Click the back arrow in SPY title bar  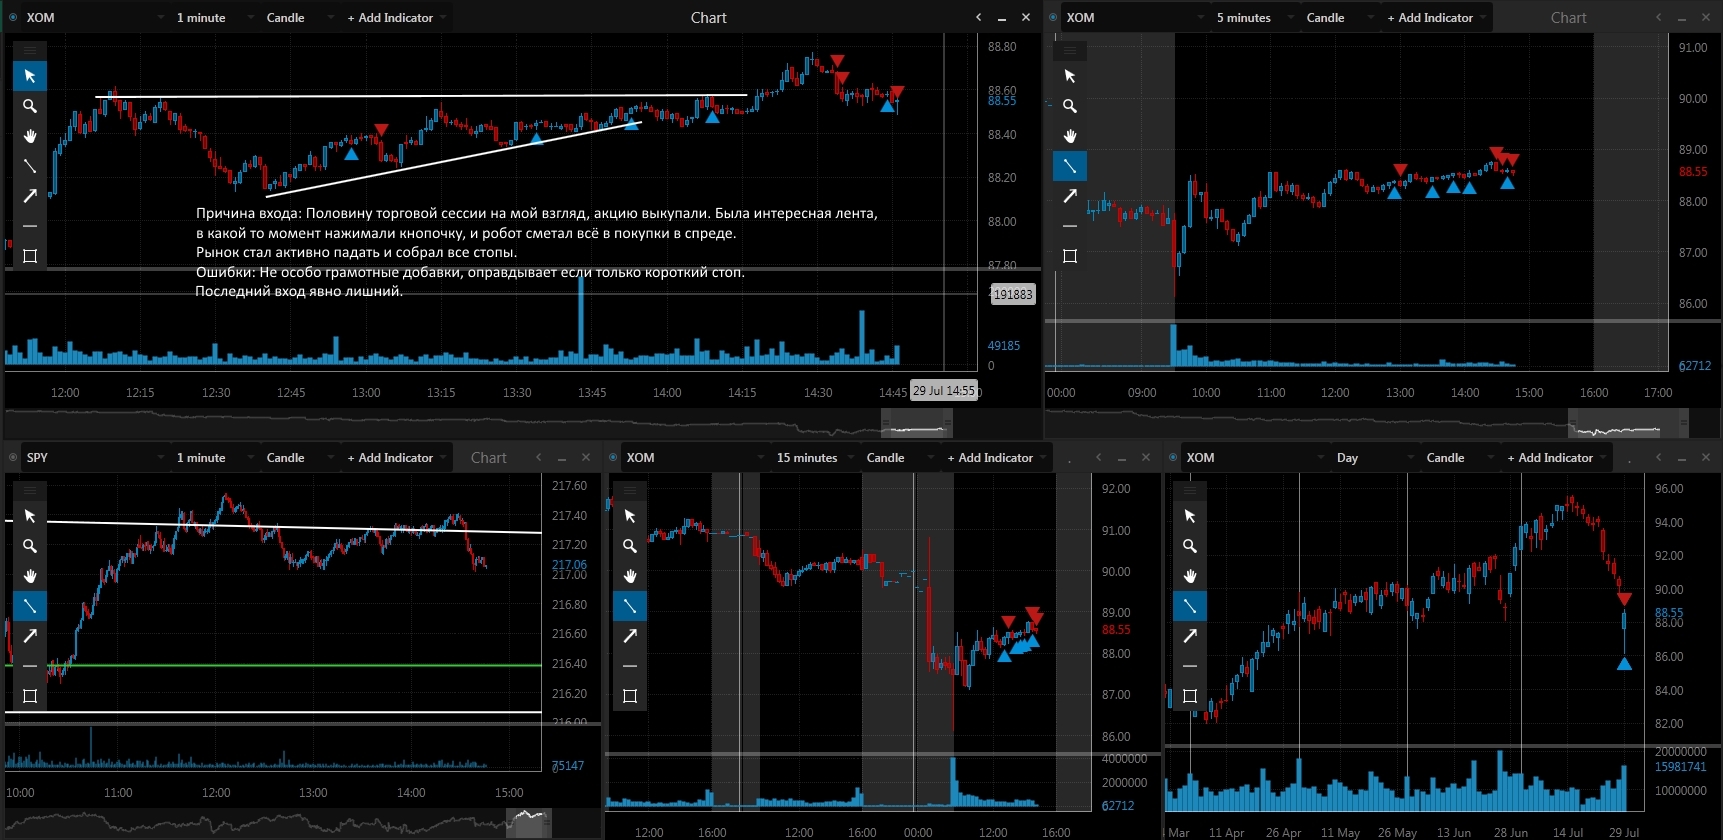tap(539, 457)
